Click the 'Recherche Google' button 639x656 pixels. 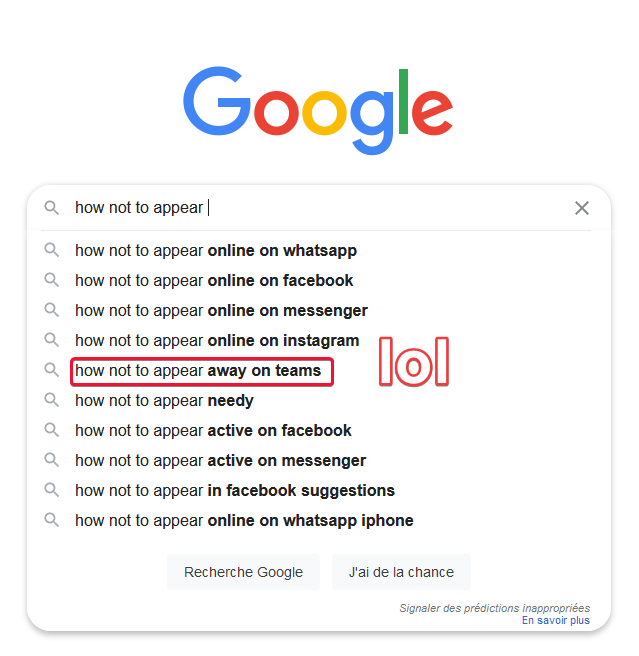[x=244, y=572]
